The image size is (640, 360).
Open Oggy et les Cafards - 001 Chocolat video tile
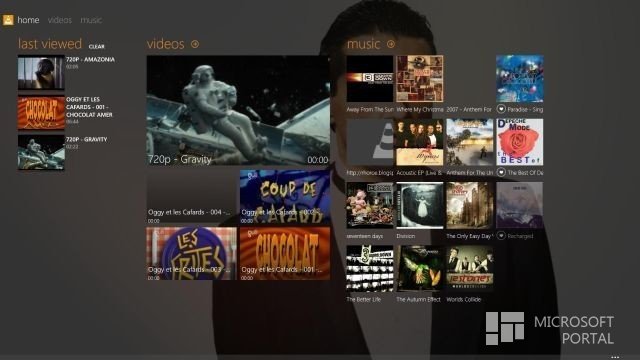(x=285, y=253)
